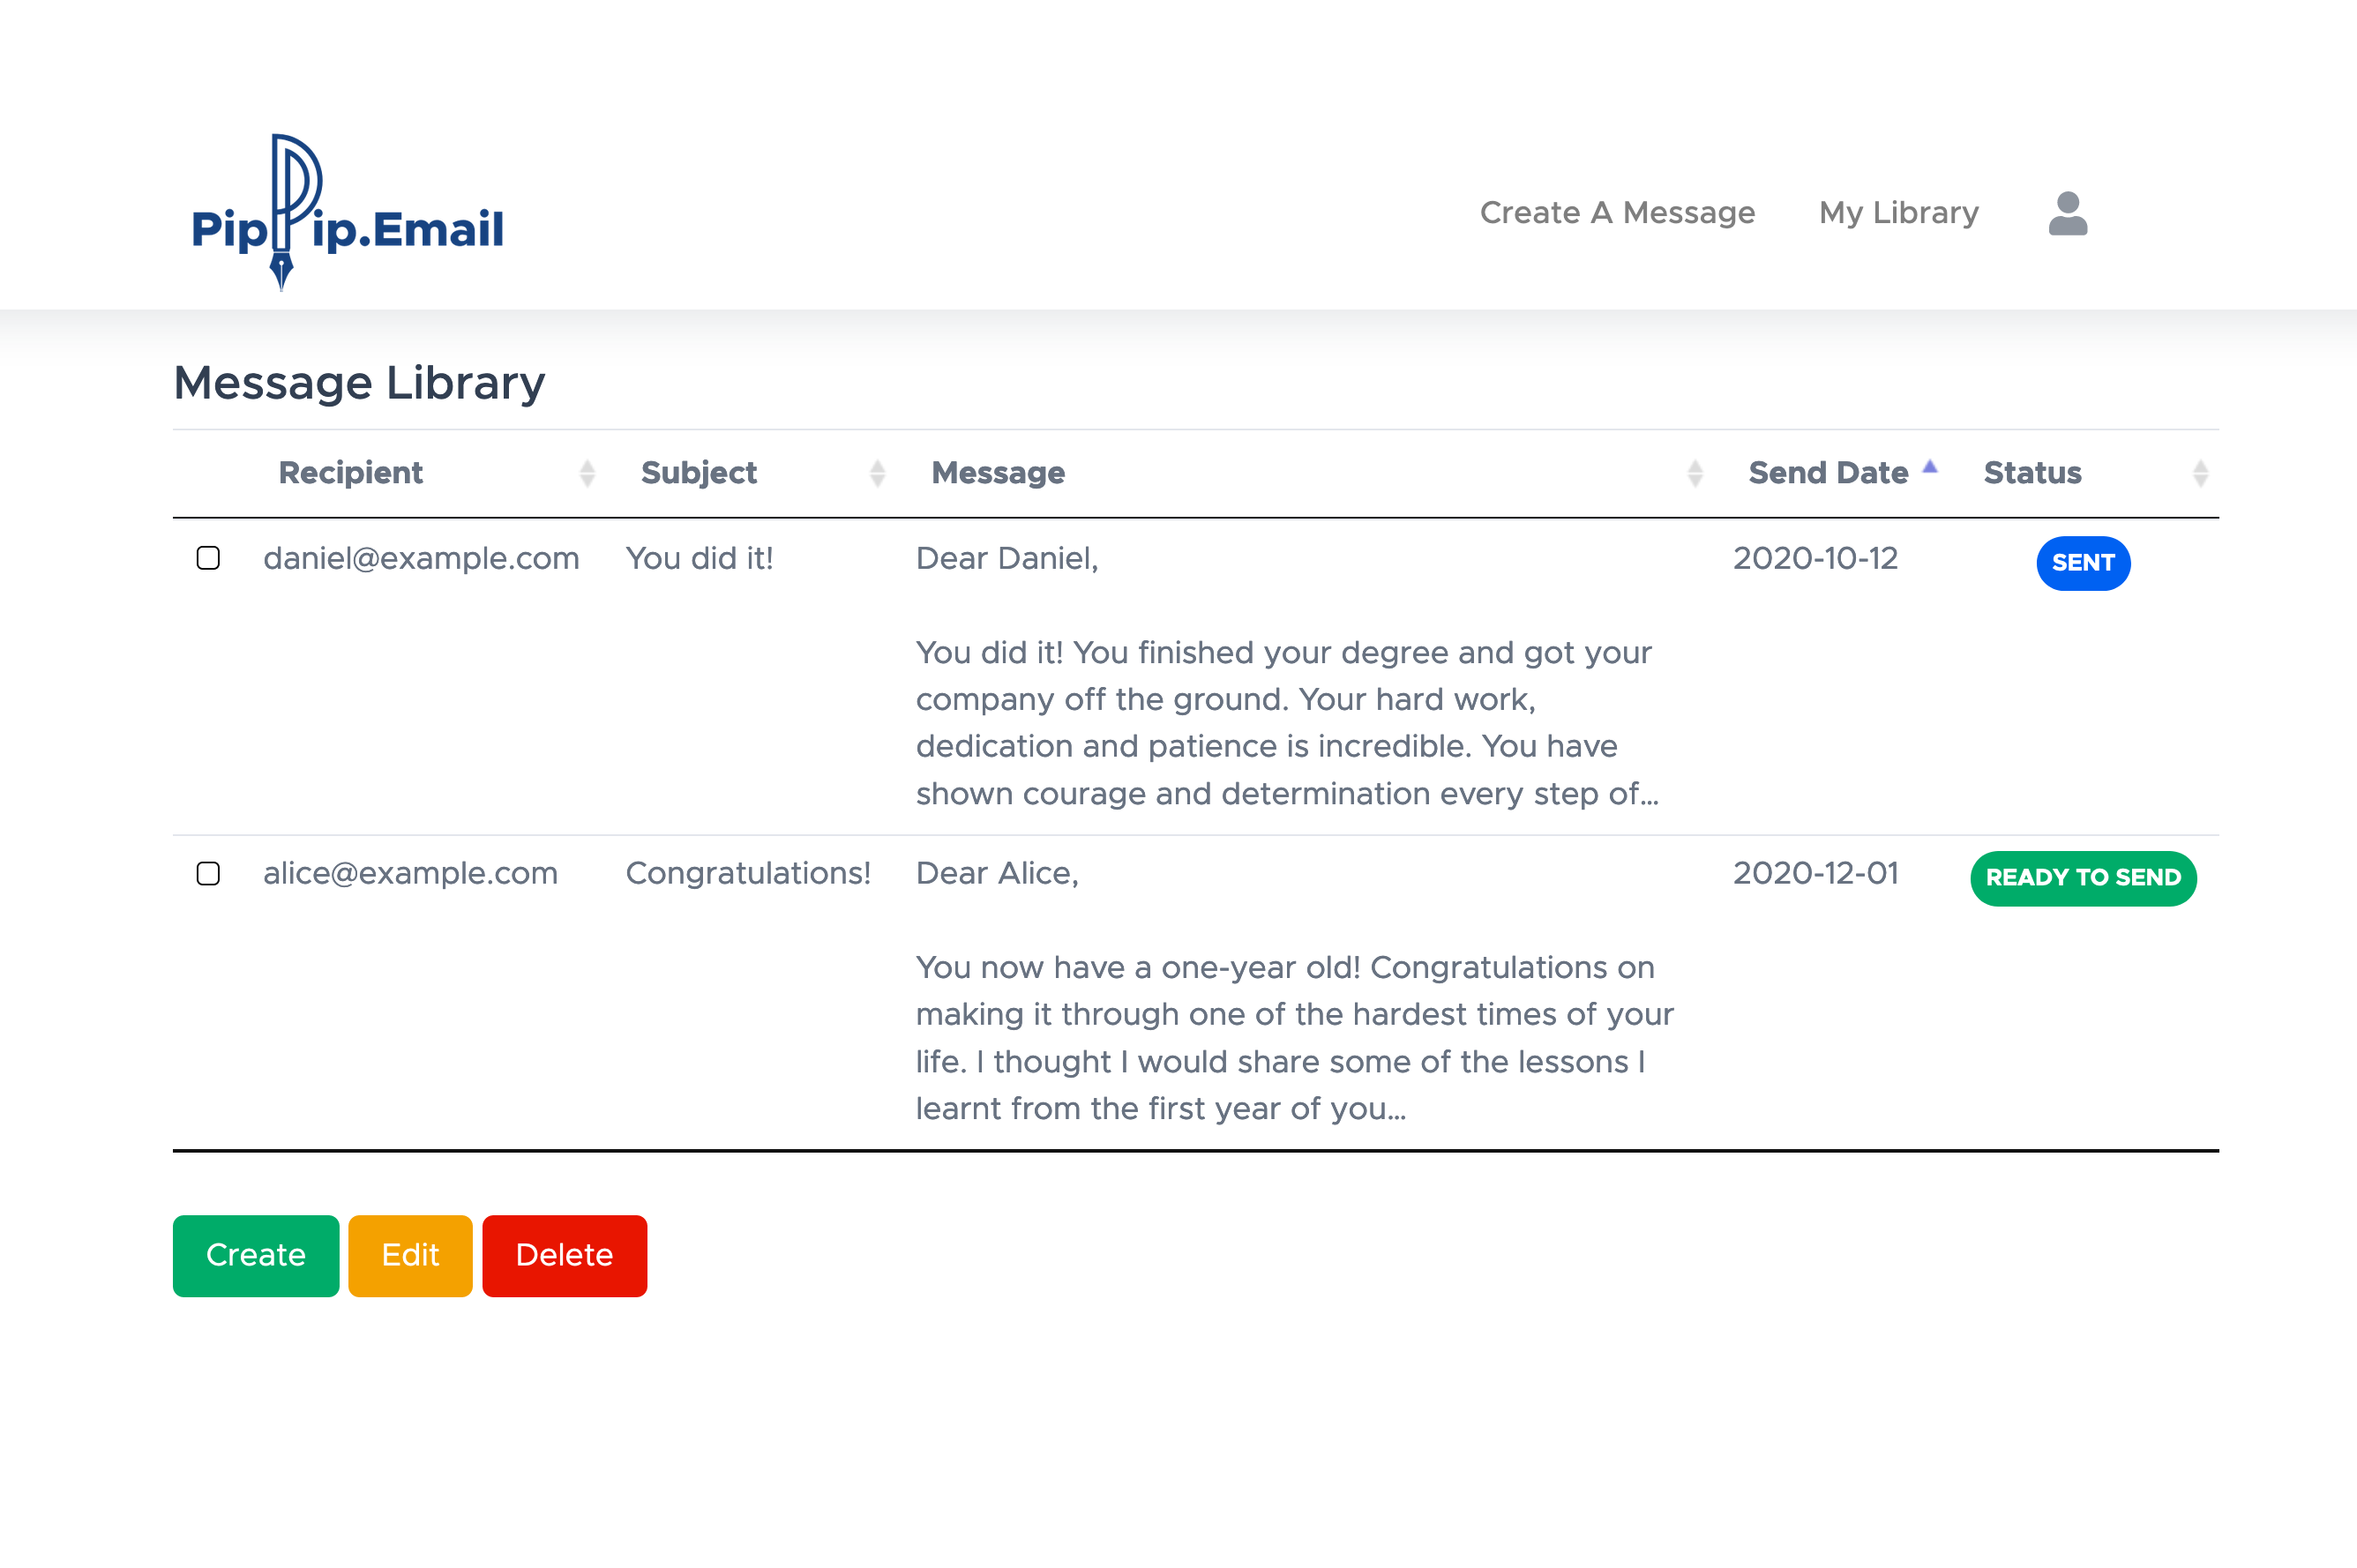
Task: Select the daniel@example.com row checkbox
Action: (x=208, y=558)
